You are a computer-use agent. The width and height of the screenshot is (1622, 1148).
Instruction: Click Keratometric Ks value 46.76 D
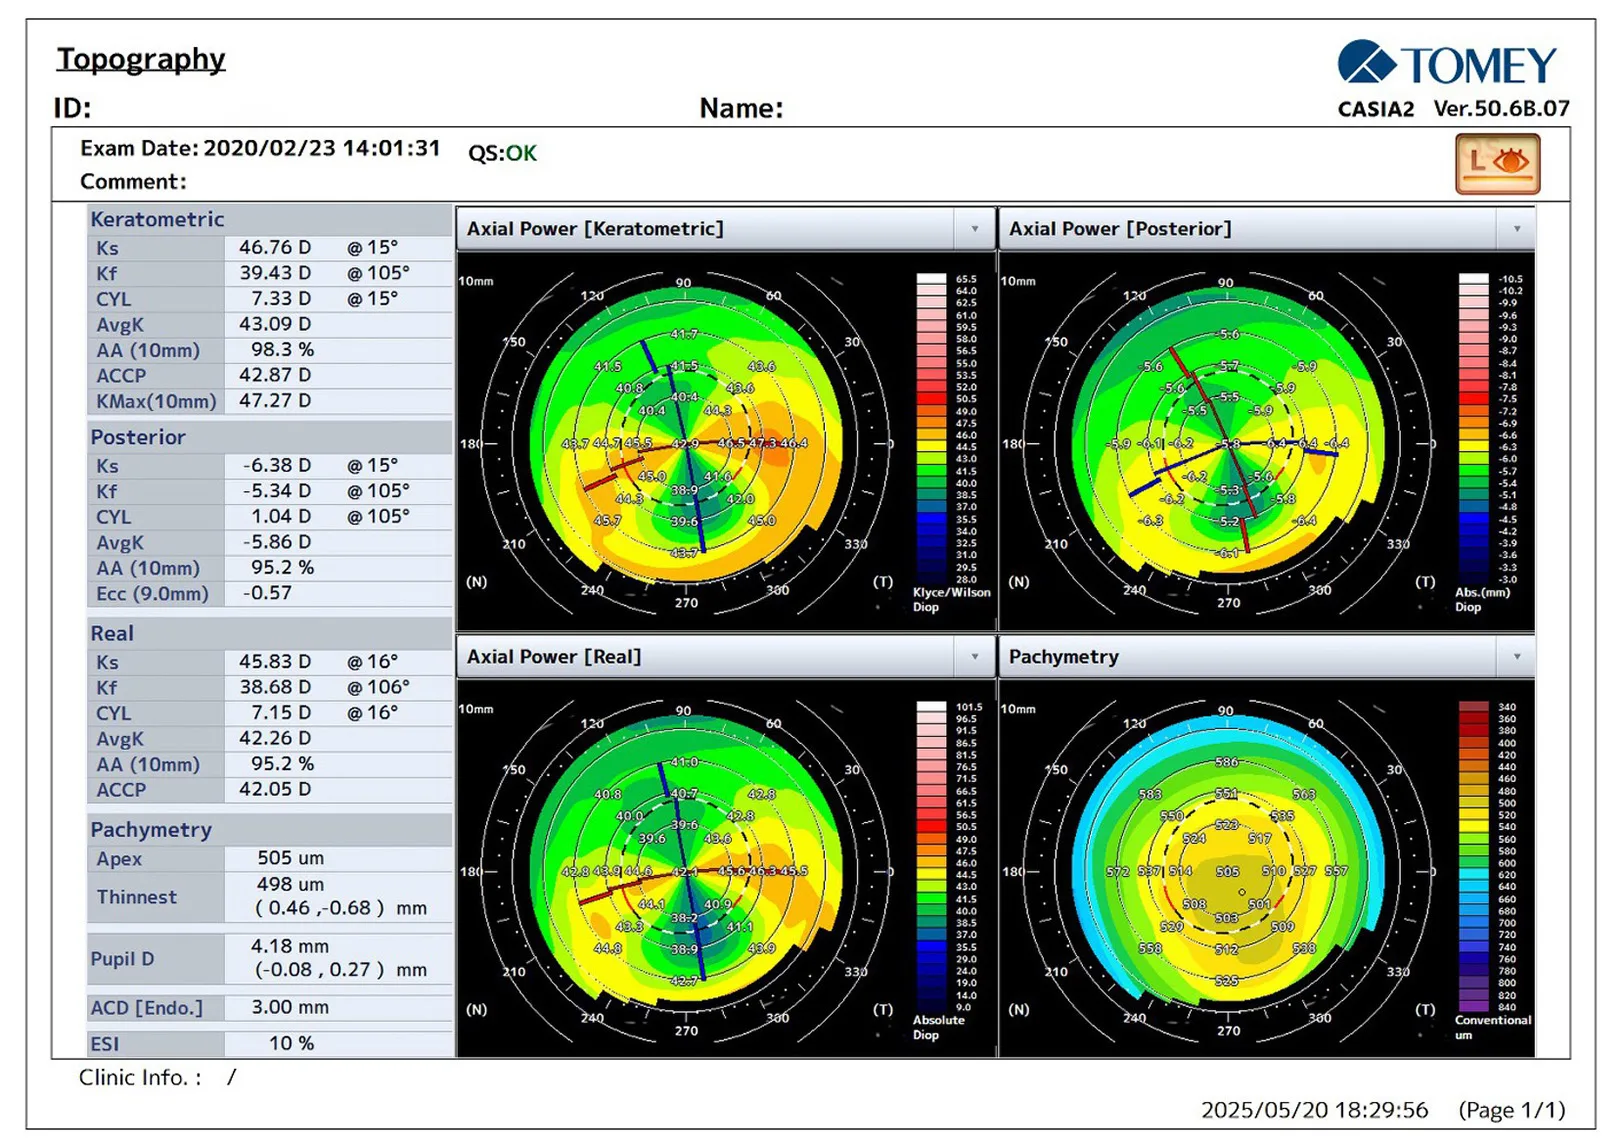(275, 247)
